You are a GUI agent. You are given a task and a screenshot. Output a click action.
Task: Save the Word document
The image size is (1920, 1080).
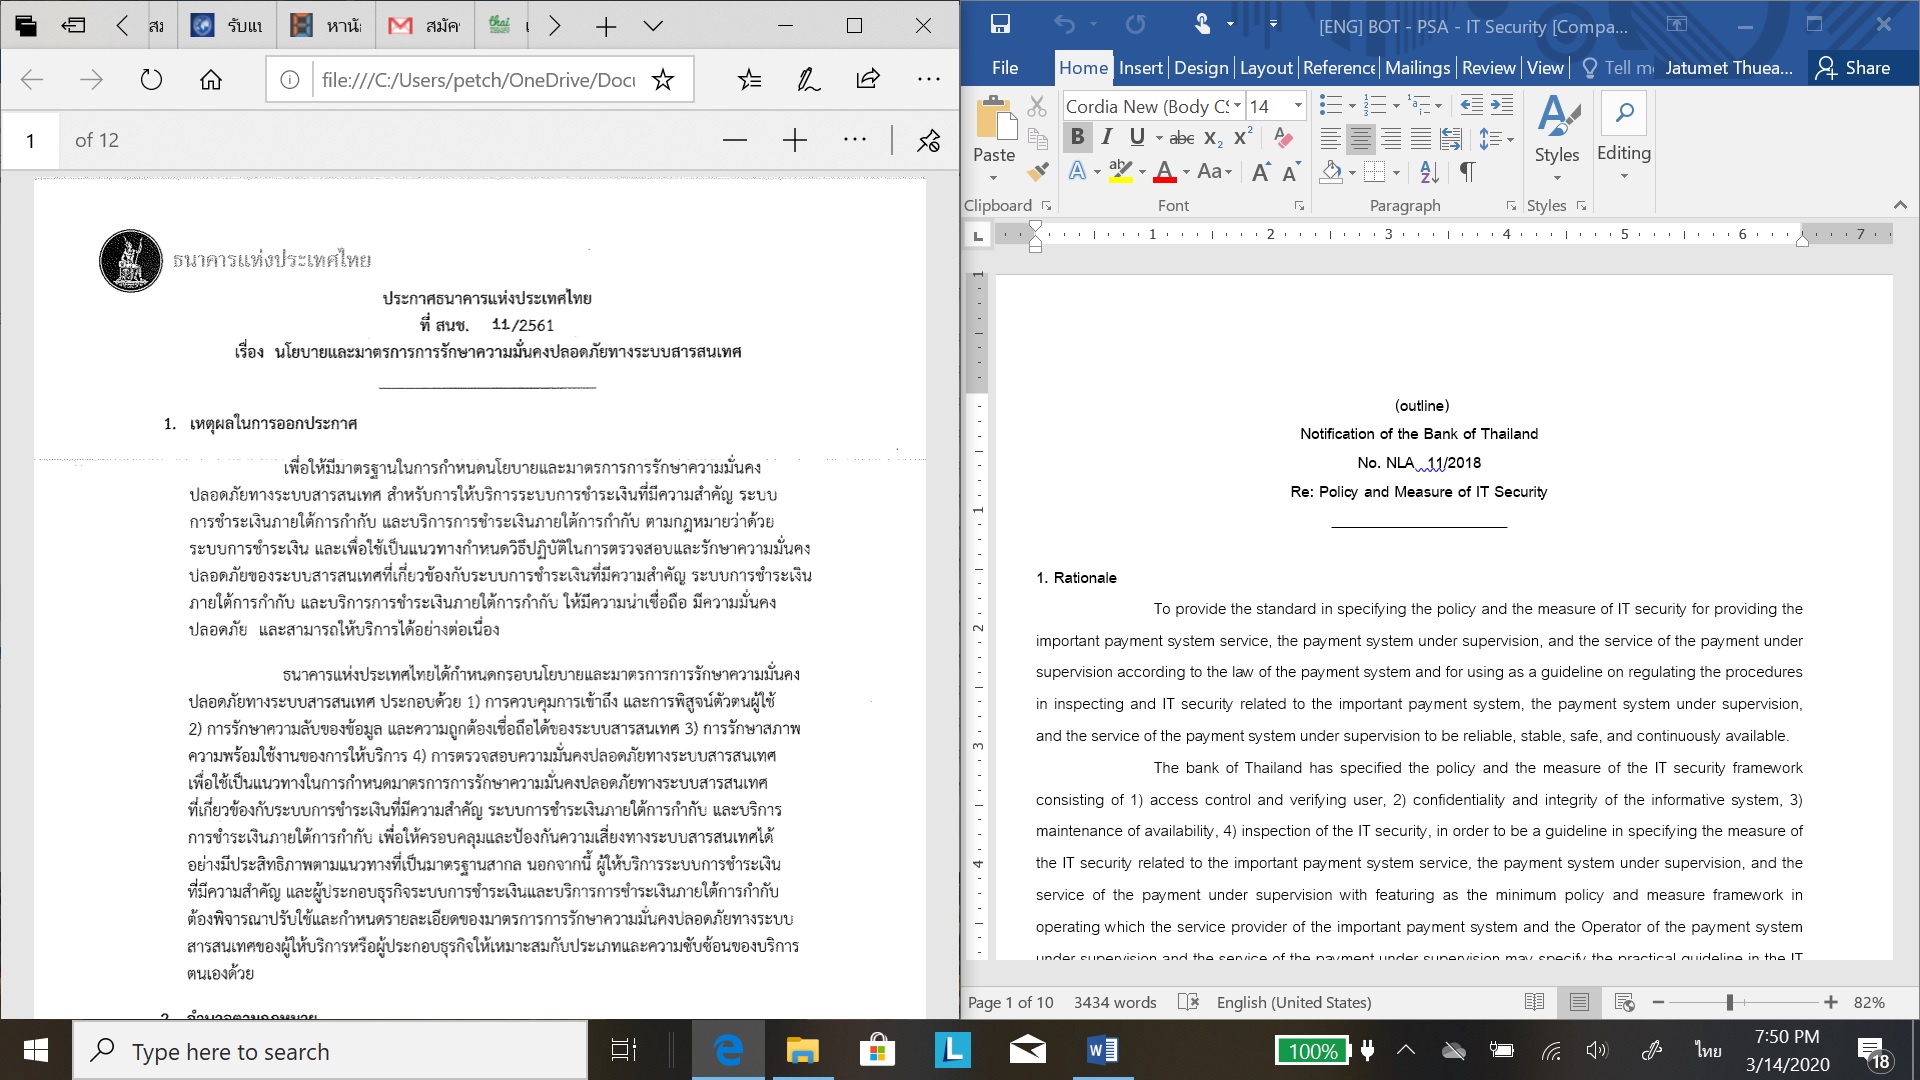tap(1000, 25)
